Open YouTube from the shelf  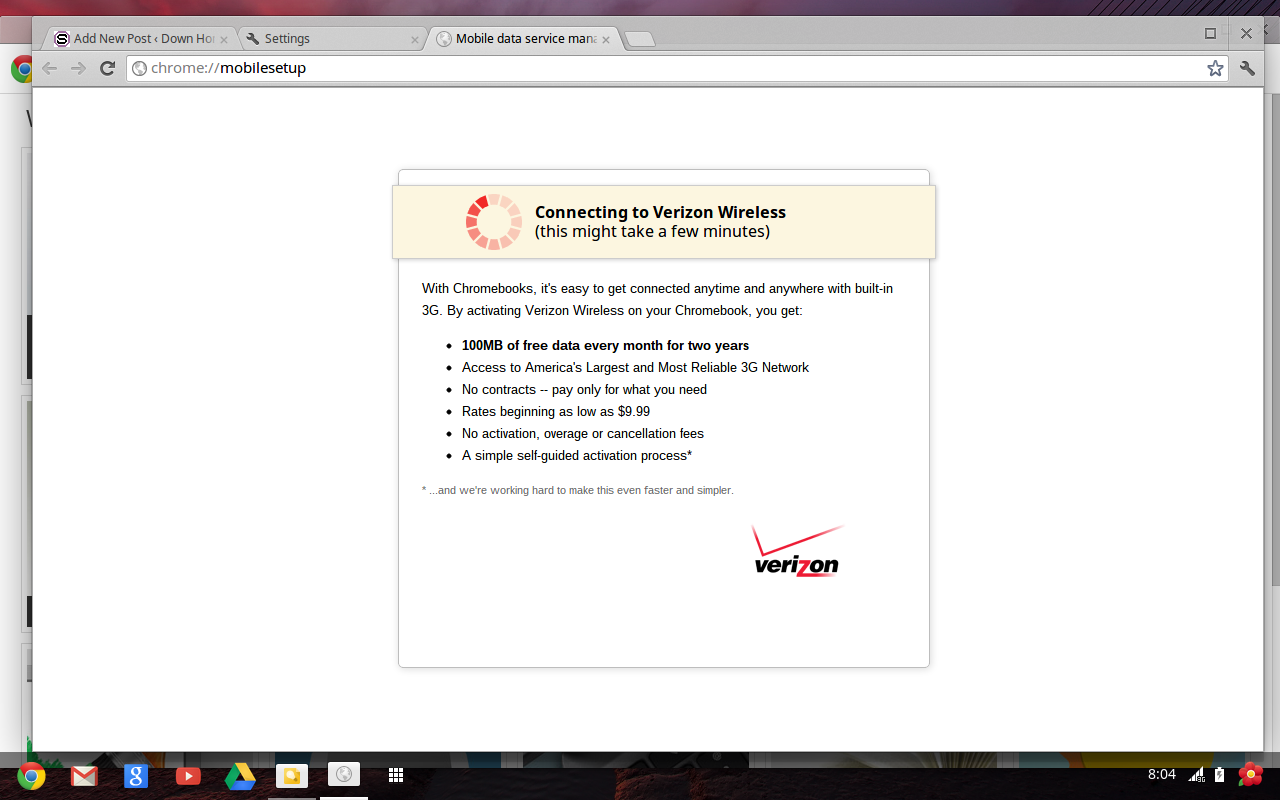point(188,776)
